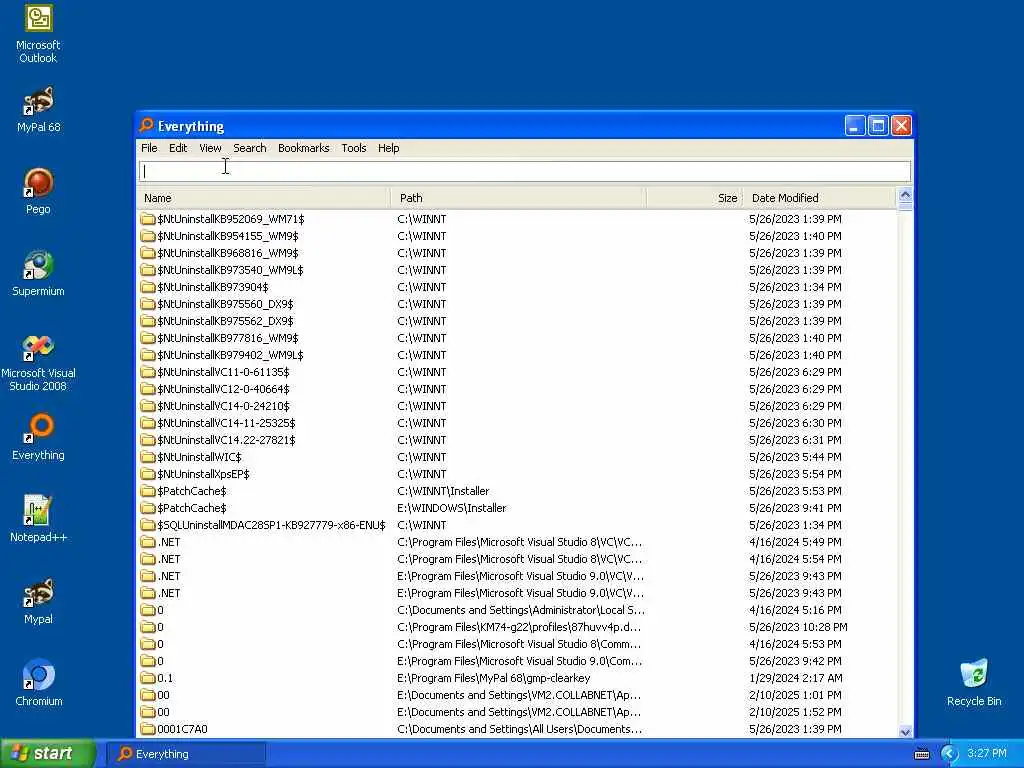
Task: Click the Start button
Action: (x=48, y=754)
